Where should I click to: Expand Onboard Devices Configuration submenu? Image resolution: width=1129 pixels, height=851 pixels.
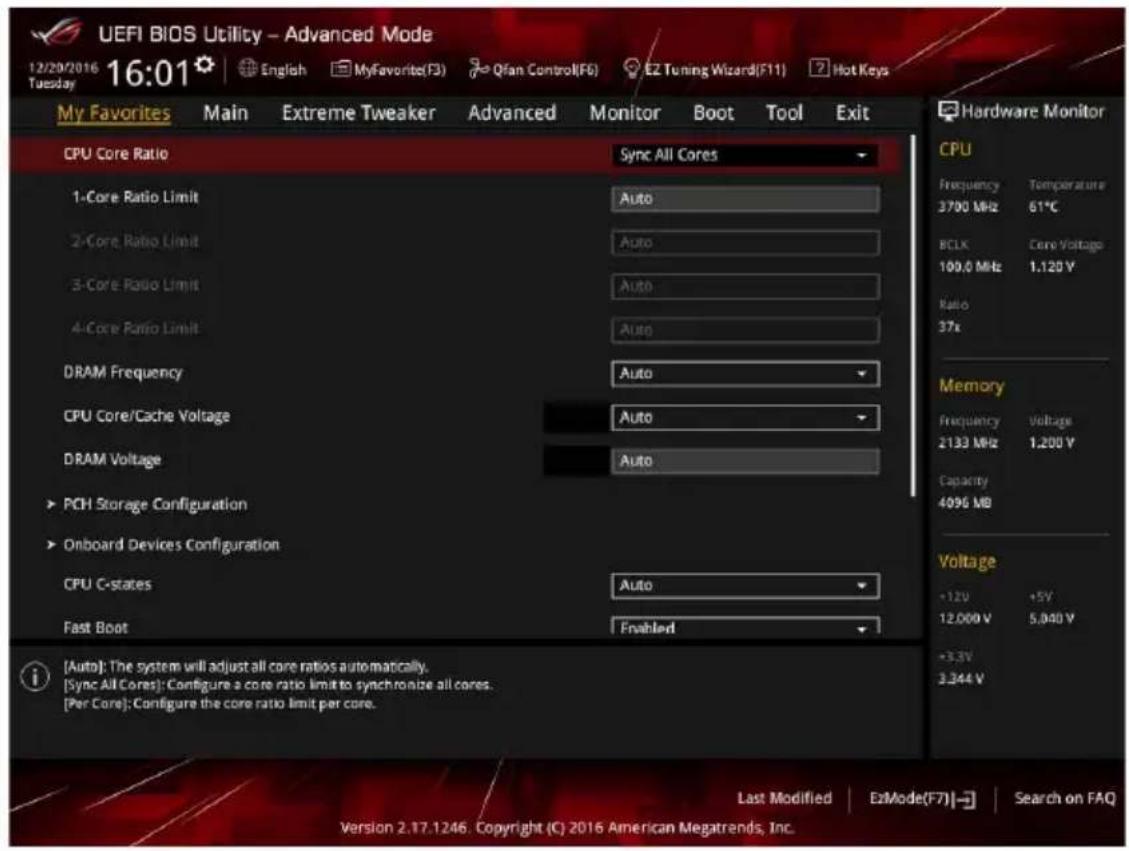pyautogui.click(x=171, y=545)
